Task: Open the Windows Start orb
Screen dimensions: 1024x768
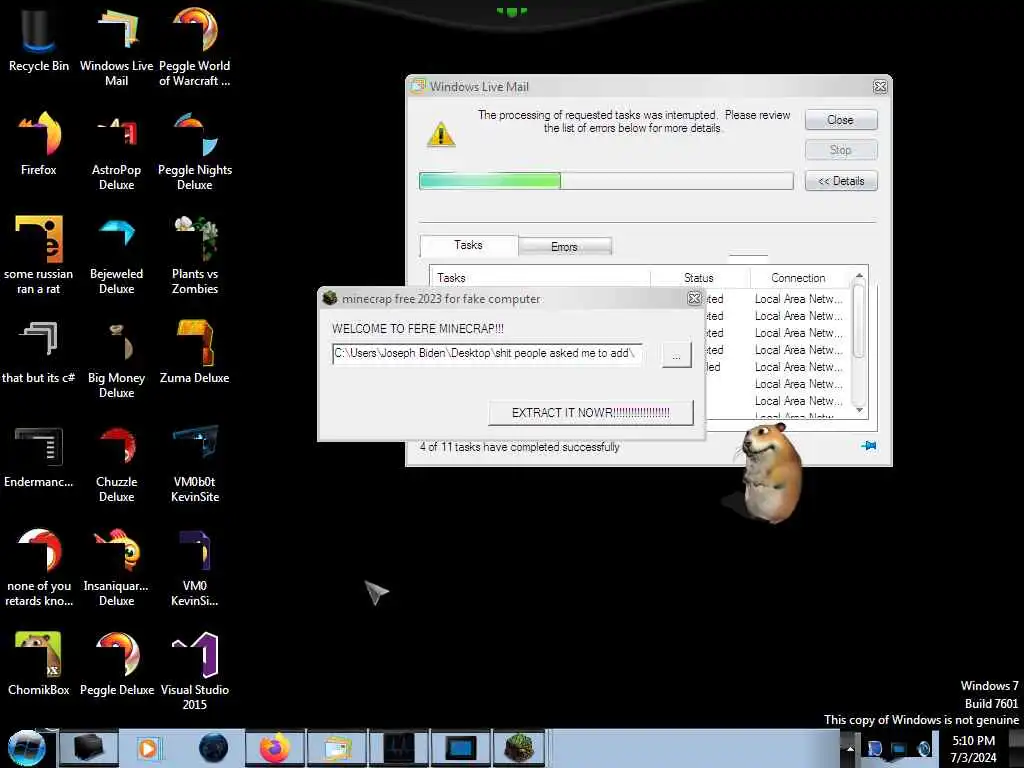Action: point(27,748)
